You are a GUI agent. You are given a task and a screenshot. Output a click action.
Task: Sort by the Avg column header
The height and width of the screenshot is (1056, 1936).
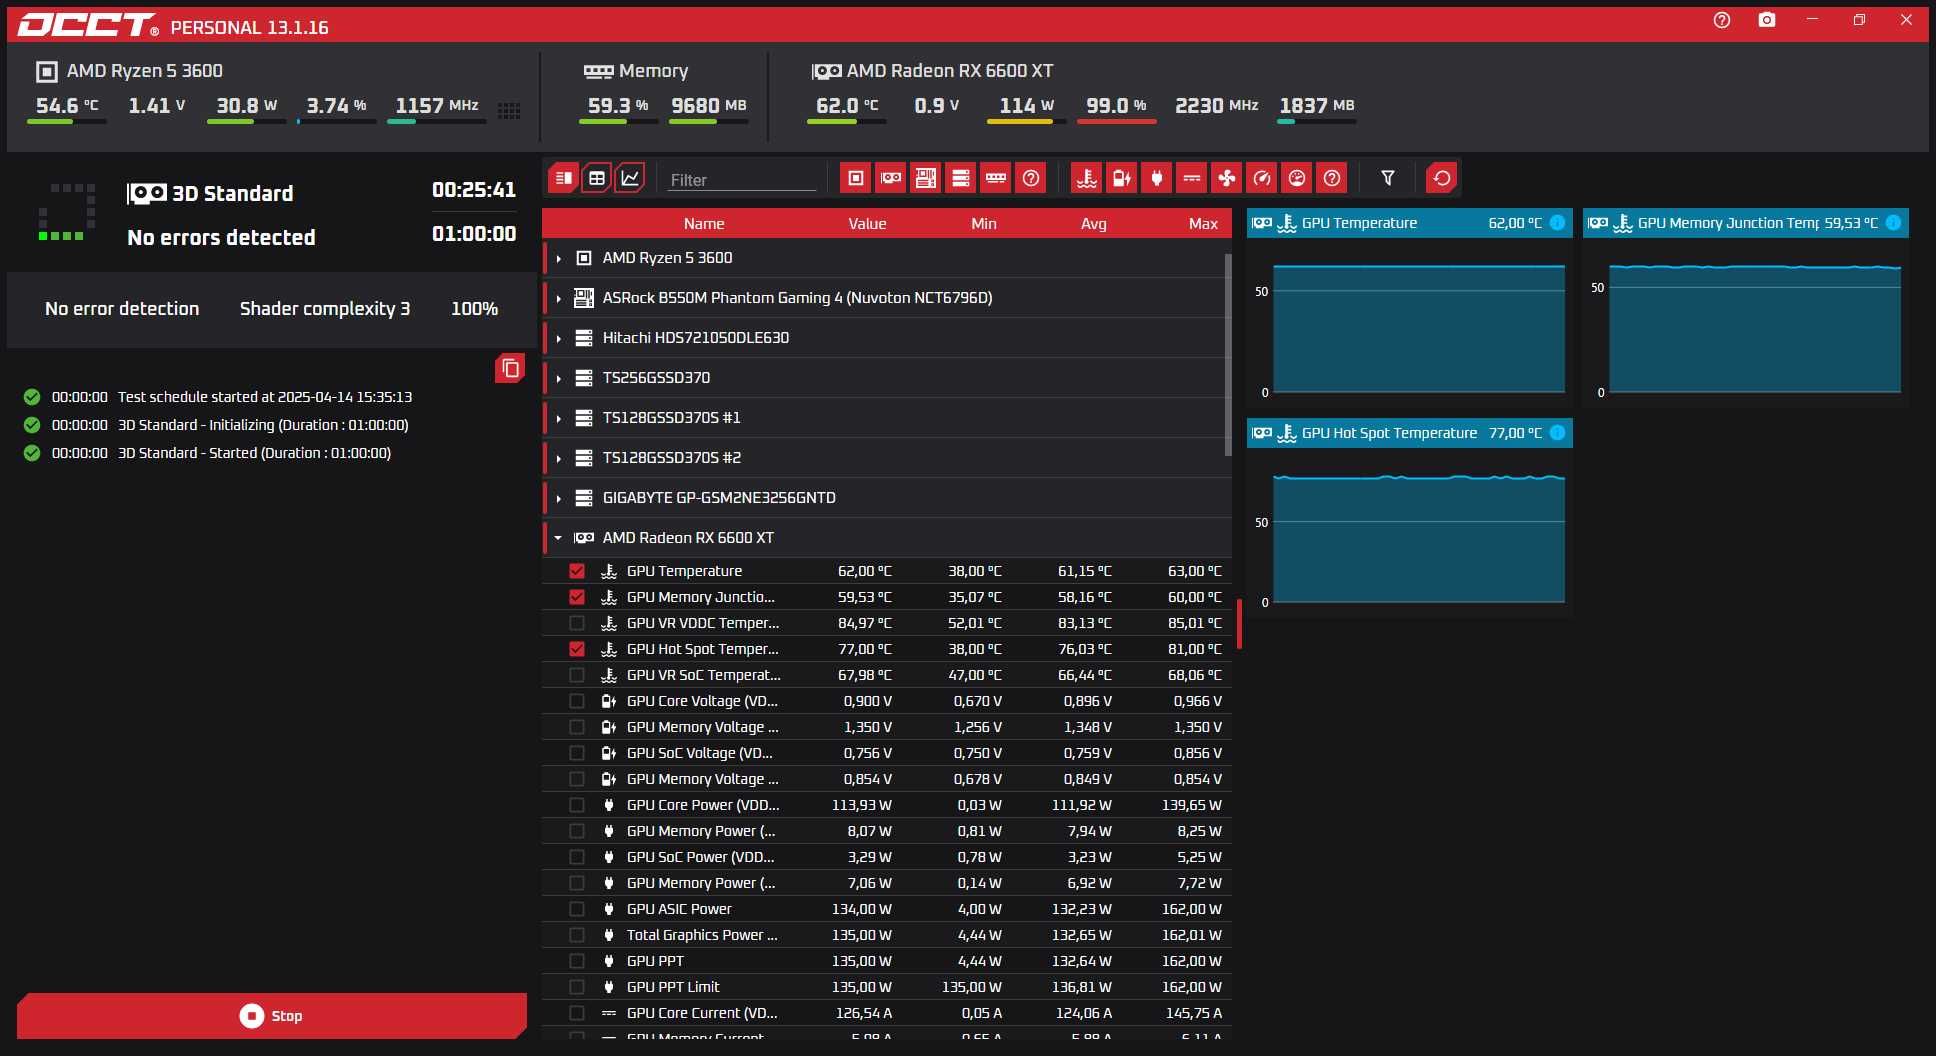1094,224
